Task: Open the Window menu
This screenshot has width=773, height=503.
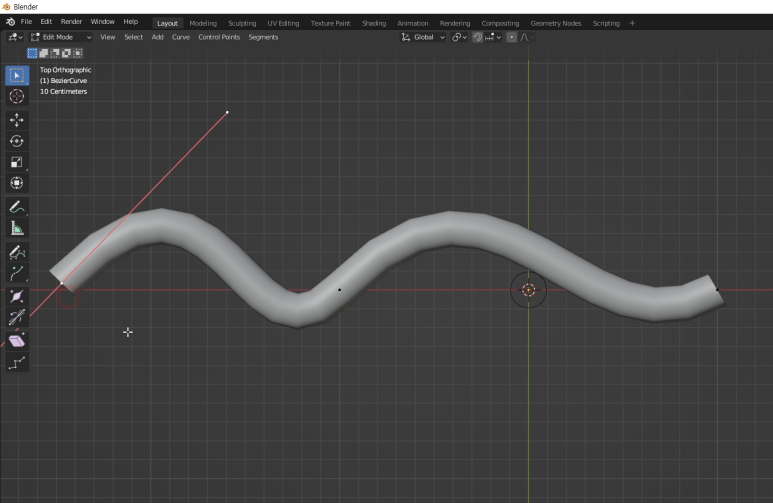Action: [102, 22]
